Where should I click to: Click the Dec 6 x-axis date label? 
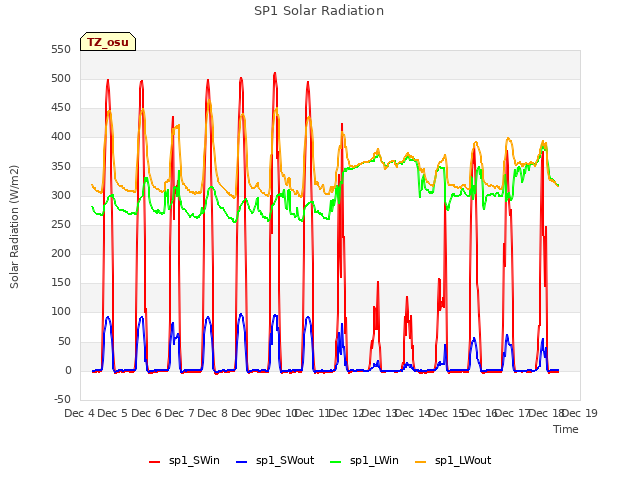[x=146, y=413]
